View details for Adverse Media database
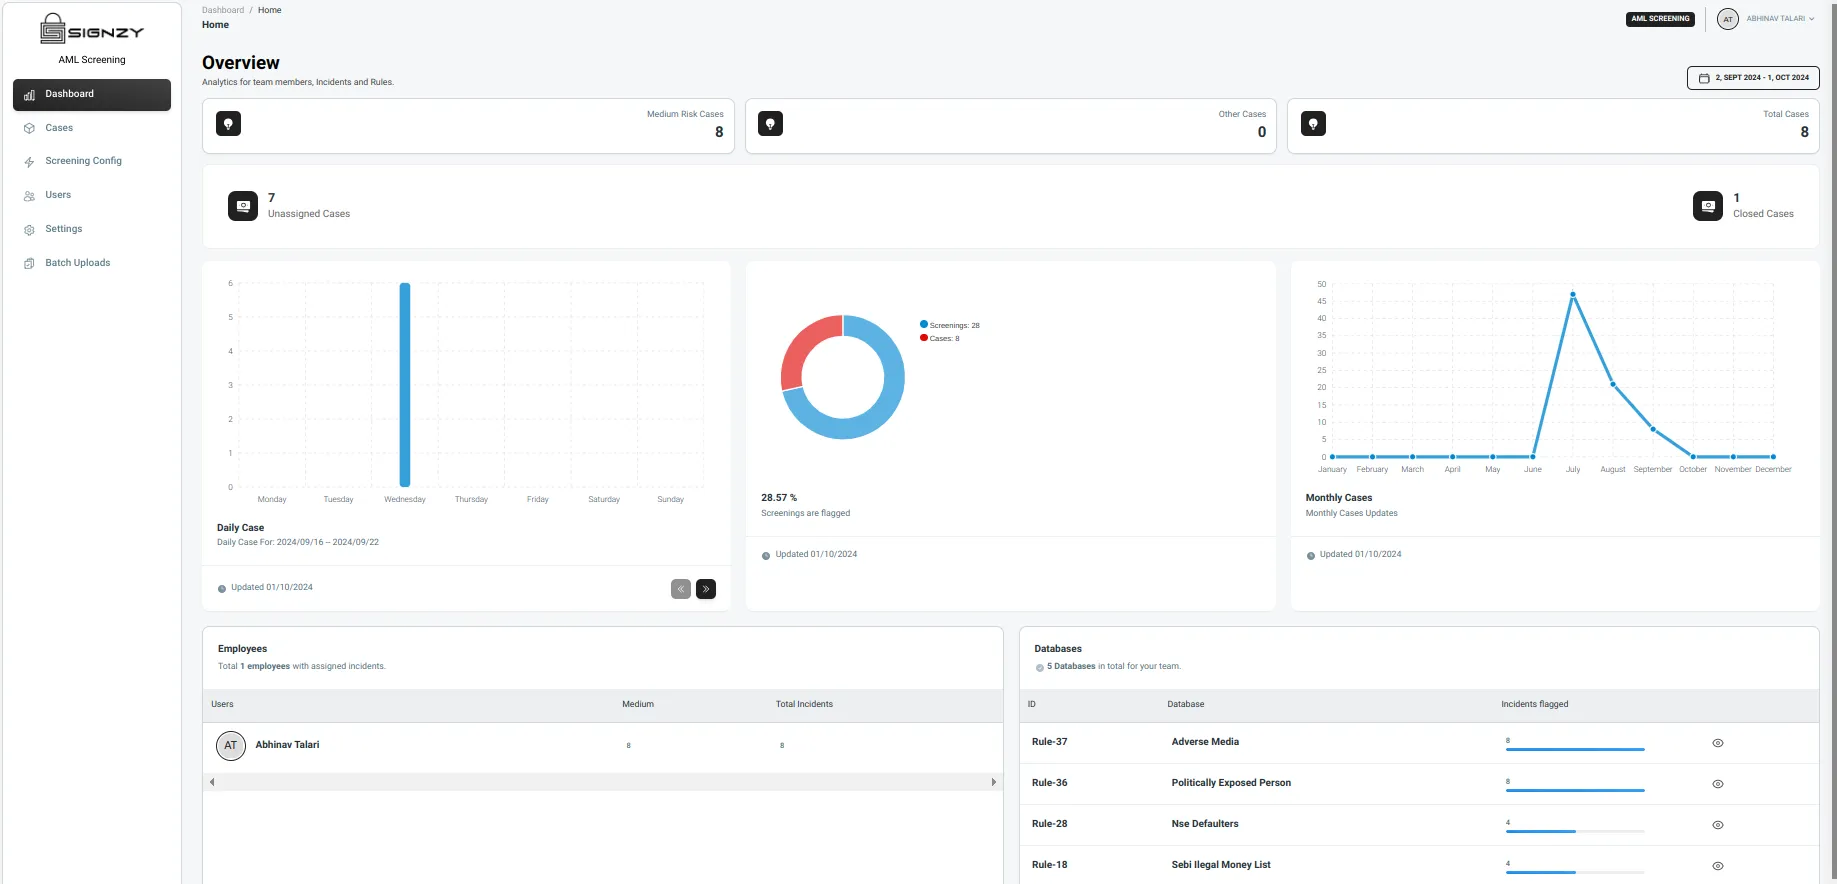The height and width of the screenshot is (884, 1837). (x=1718, y=743)
